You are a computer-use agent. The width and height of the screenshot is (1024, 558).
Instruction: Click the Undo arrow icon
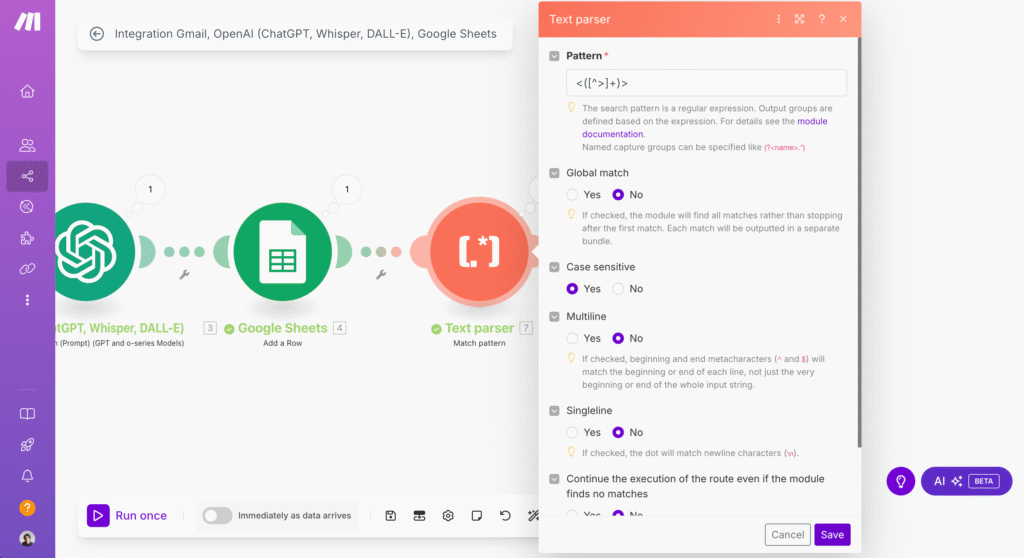click(x=505, y=516)
